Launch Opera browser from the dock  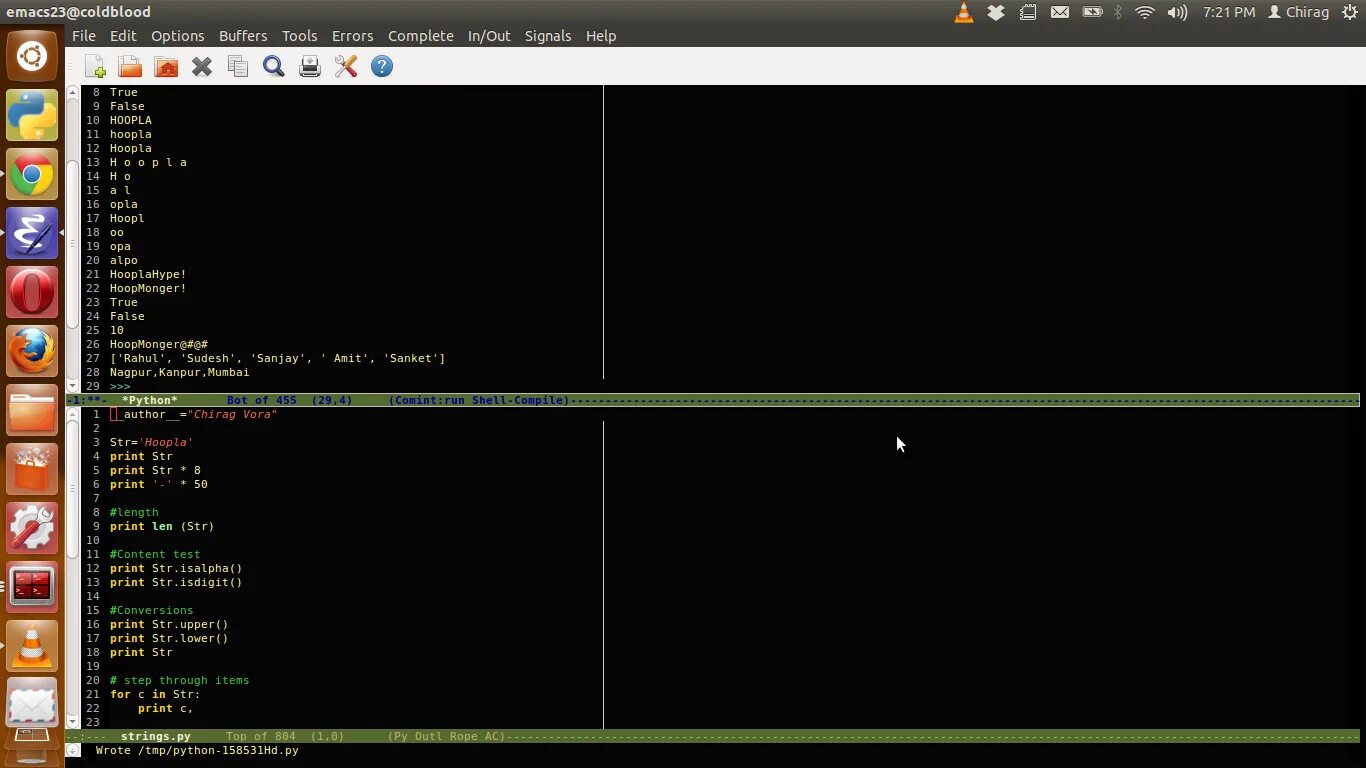pos(32,293)
